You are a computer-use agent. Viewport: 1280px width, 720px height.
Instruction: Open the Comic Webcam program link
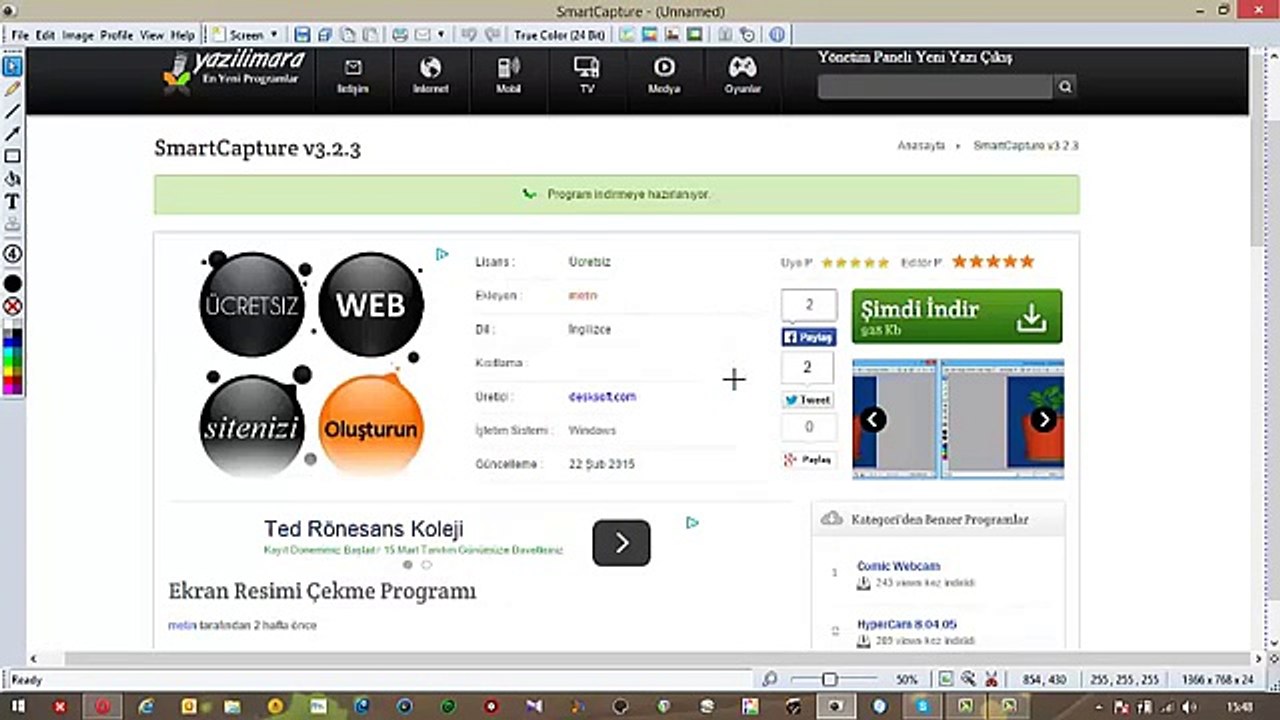coord(898,566)
